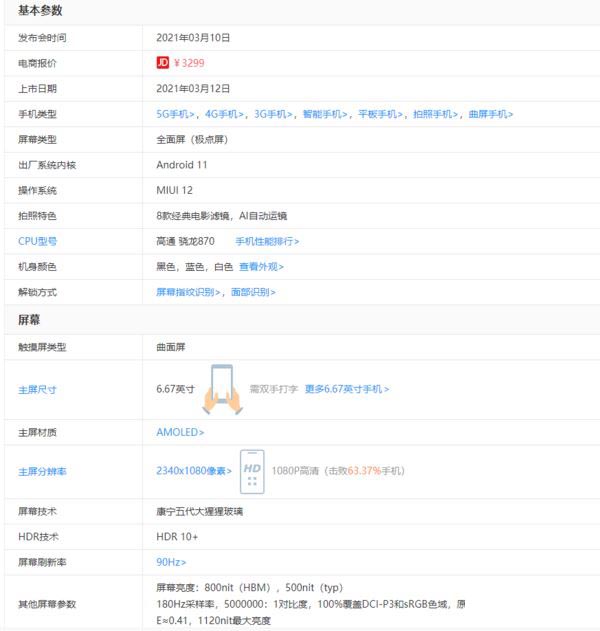The height and width of the screenshot is (631, 600).
Task: Click the 基本参数 section heading
Action: 40,10
